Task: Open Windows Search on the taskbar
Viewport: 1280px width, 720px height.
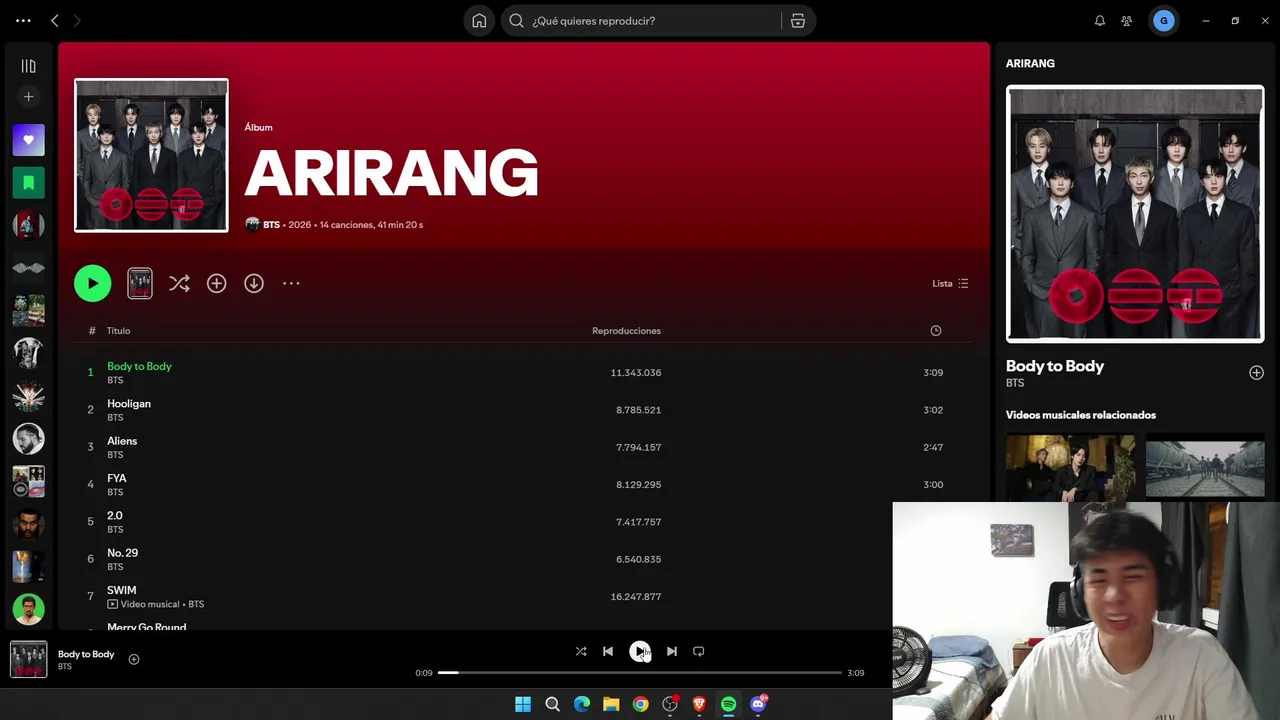Action: coord(552,704)
